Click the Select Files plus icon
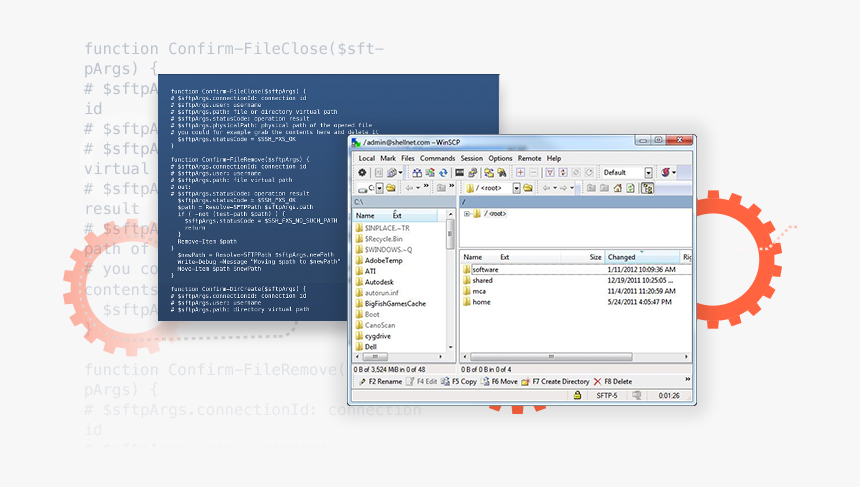Image resolution: width=860 pixels, height=487 pixels. (520, 173)
